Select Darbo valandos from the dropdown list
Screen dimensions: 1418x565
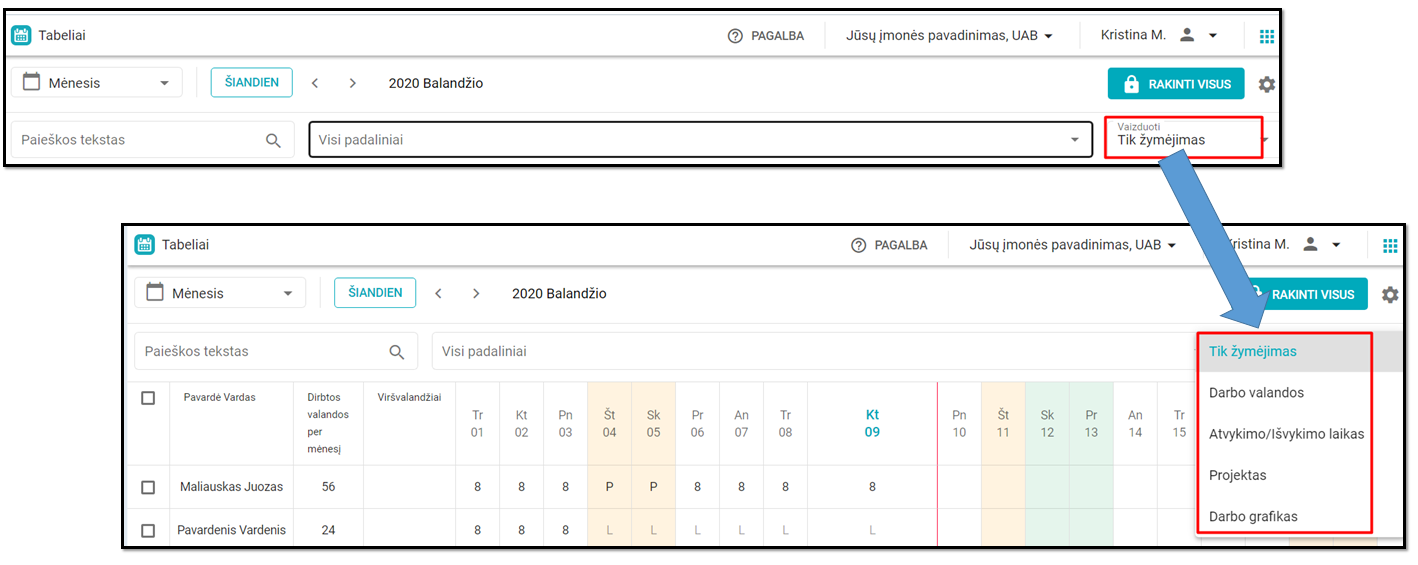click(1256, 393)
